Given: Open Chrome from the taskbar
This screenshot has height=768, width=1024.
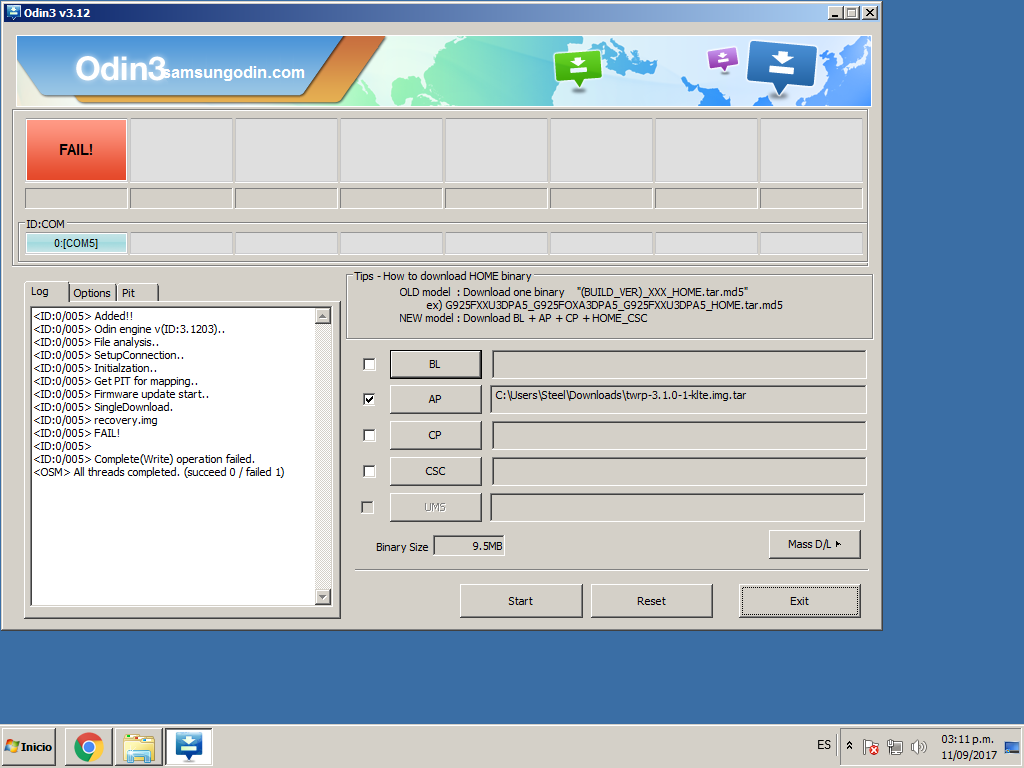Looking at the screenshot, I should tap(89, 746).
